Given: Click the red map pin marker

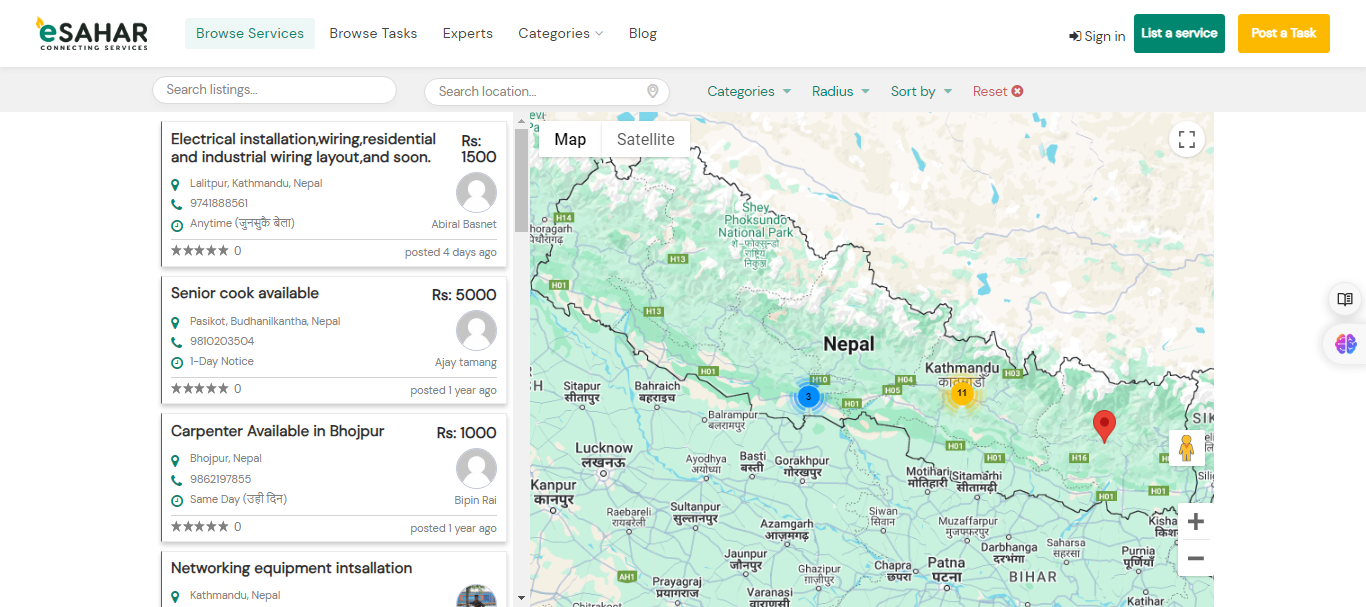Looking at the screenshot, I should [x=1104, y=426].
